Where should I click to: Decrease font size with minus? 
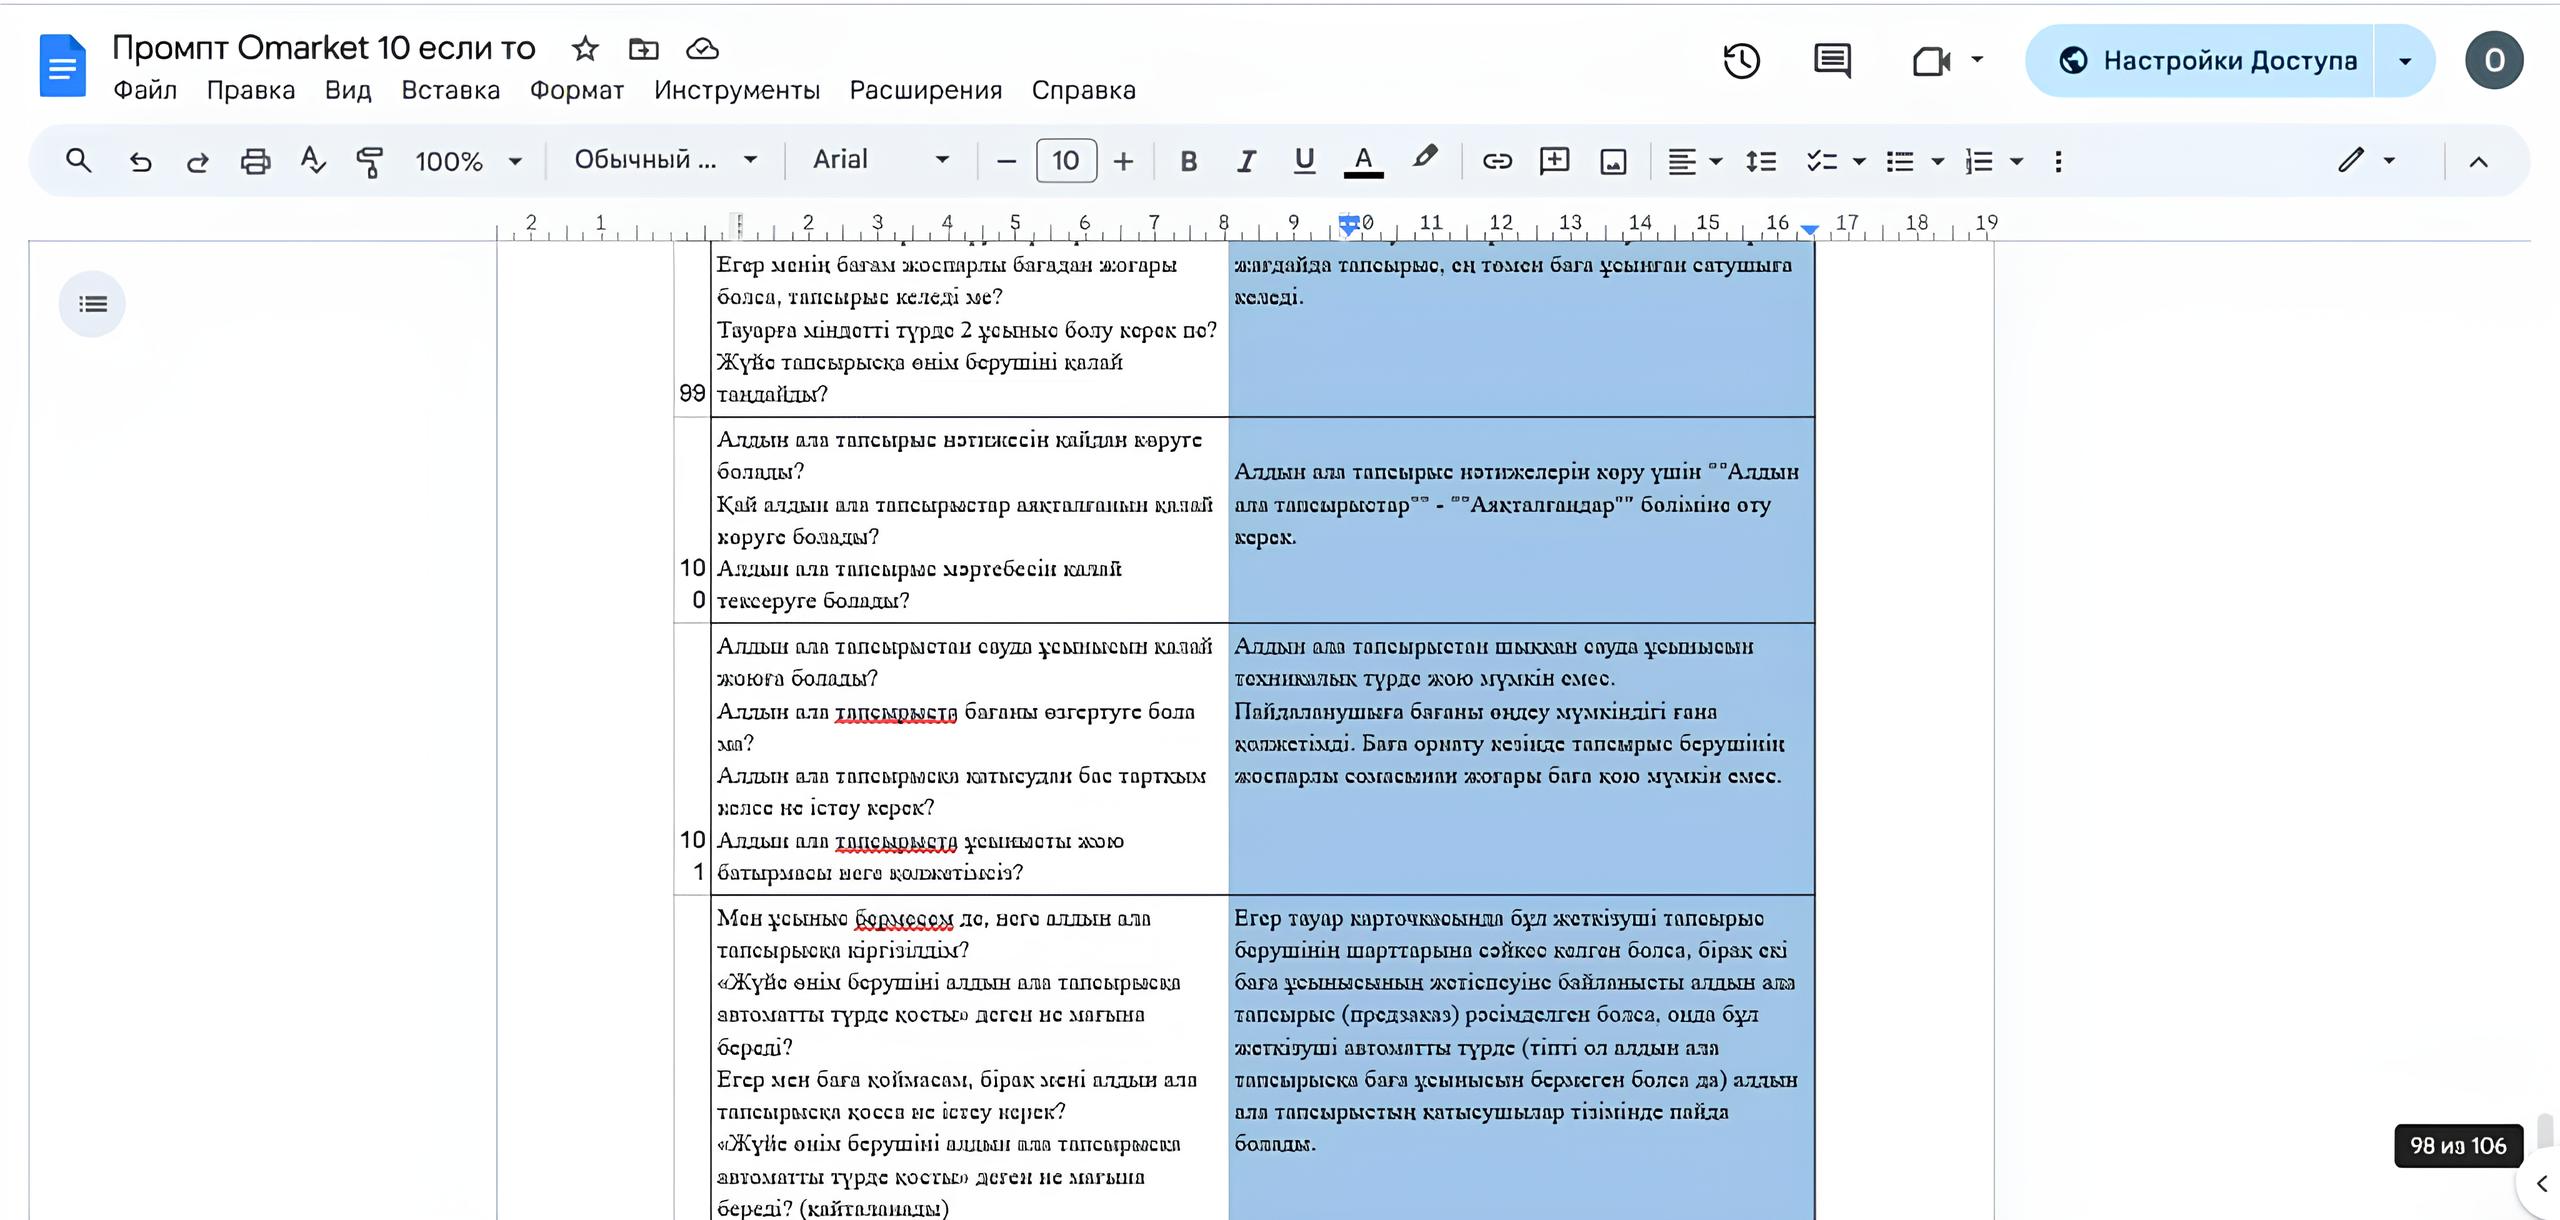(1007, 161)
